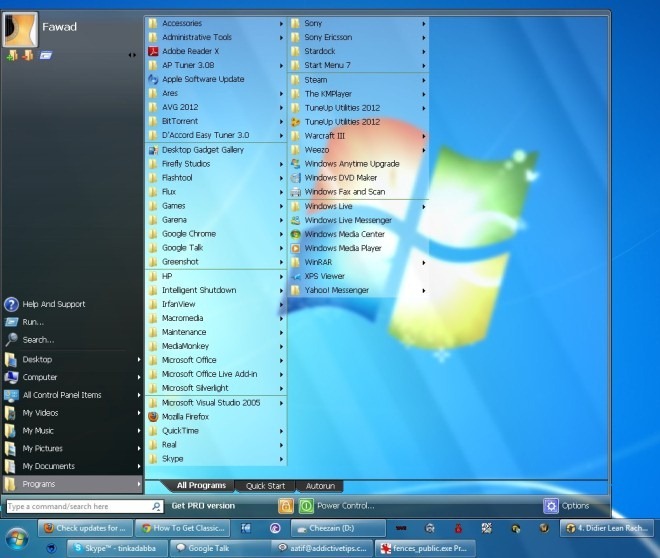
Task: Launch Apple Software Update
Action: coord(202,79)
